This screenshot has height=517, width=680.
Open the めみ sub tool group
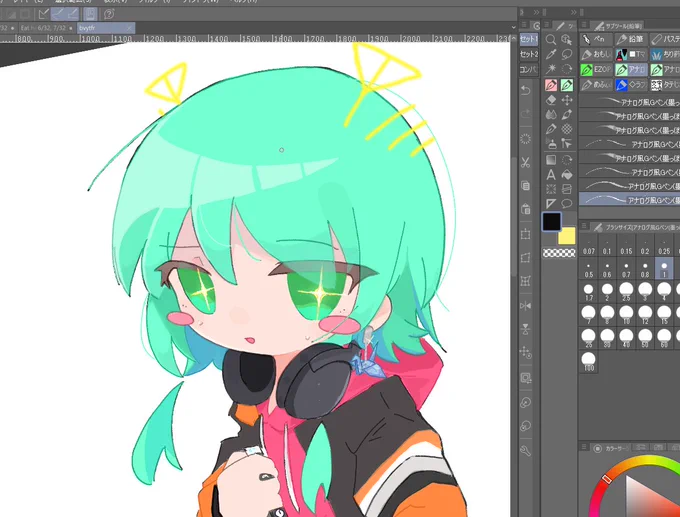click(x=596, y=85)
